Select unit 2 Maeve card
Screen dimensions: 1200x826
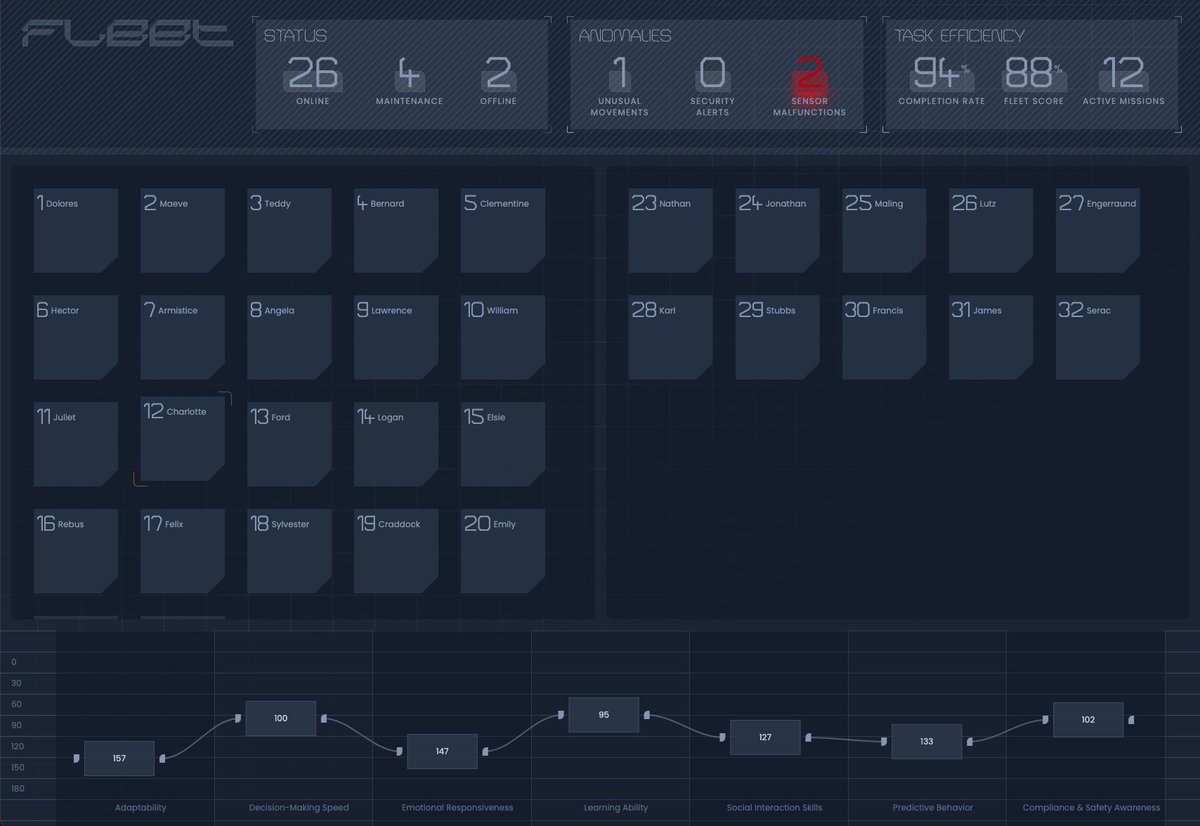tap(182, 230)
